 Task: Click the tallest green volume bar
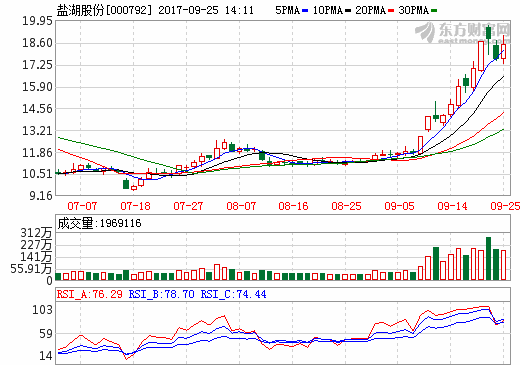[488, 258]
